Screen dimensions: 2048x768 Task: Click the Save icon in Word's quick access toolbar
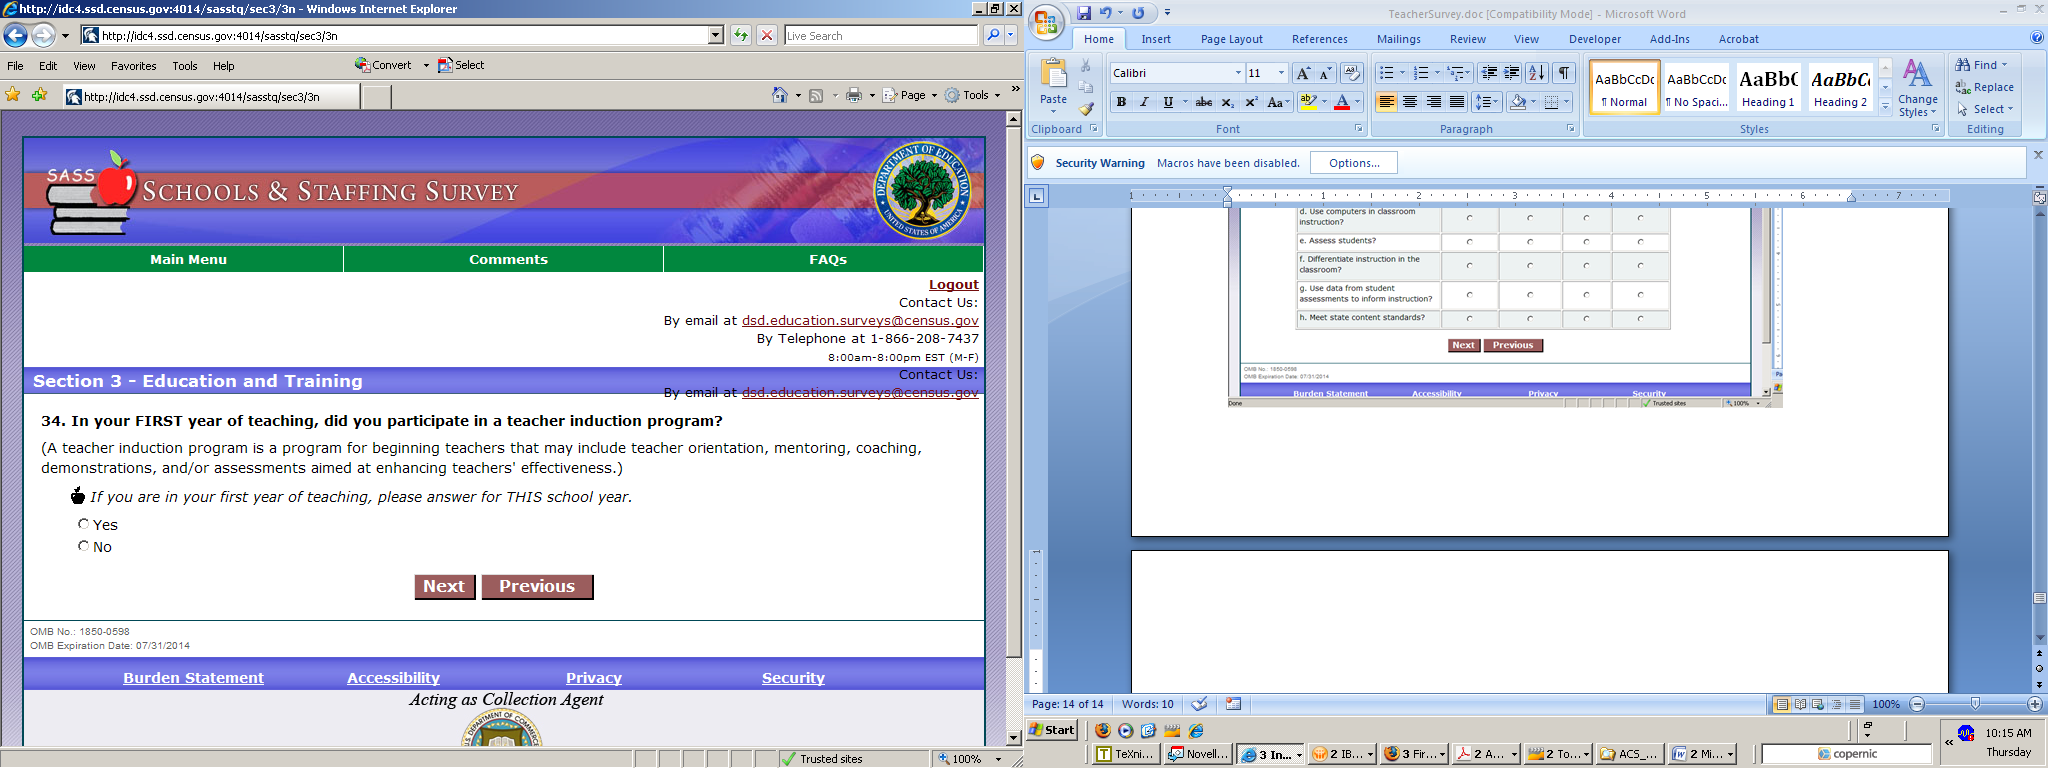click(x=1084, y=13)
